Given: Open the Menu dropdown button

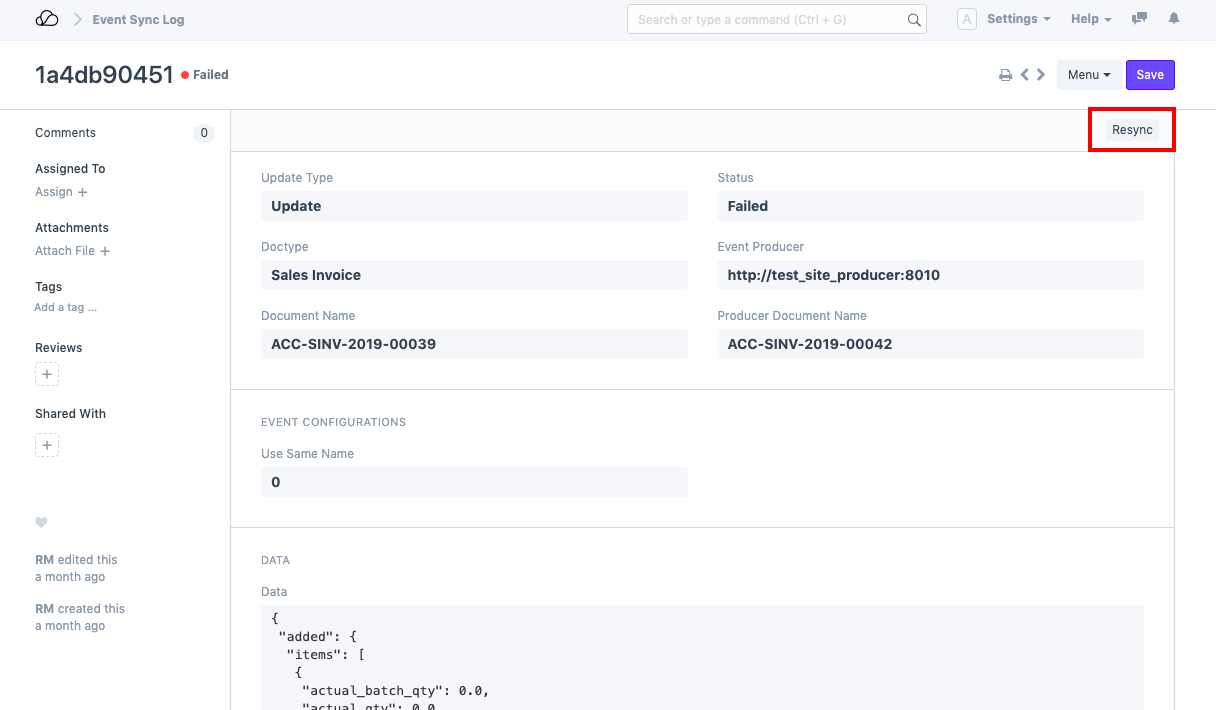Looking at the screenshot, I should click(1088, 75).
